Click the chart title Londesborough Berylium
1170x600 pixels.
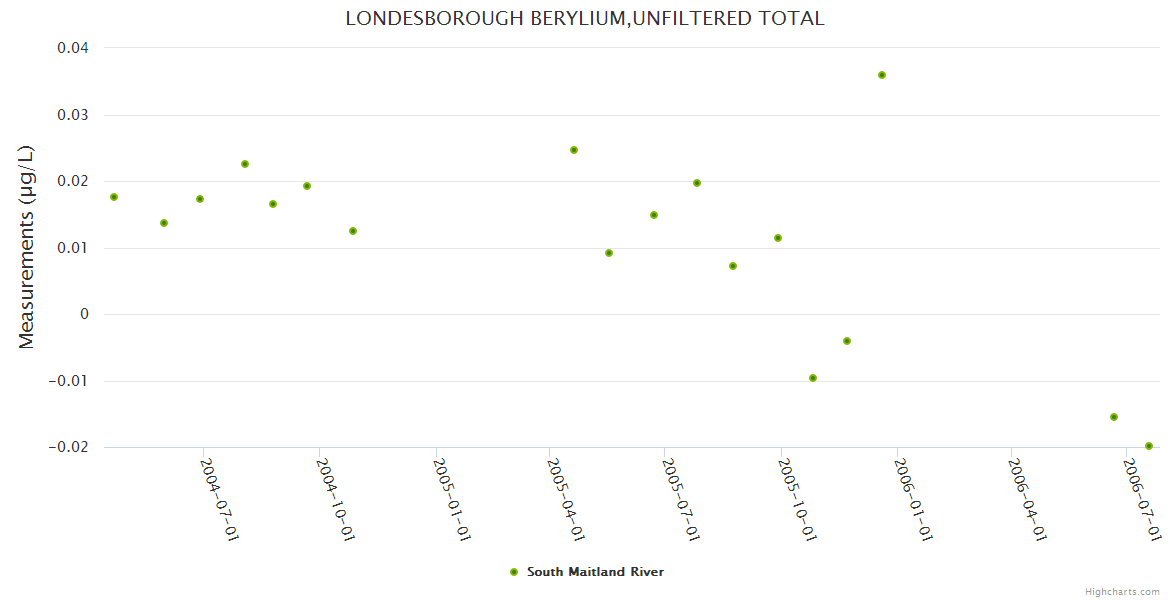585,19
